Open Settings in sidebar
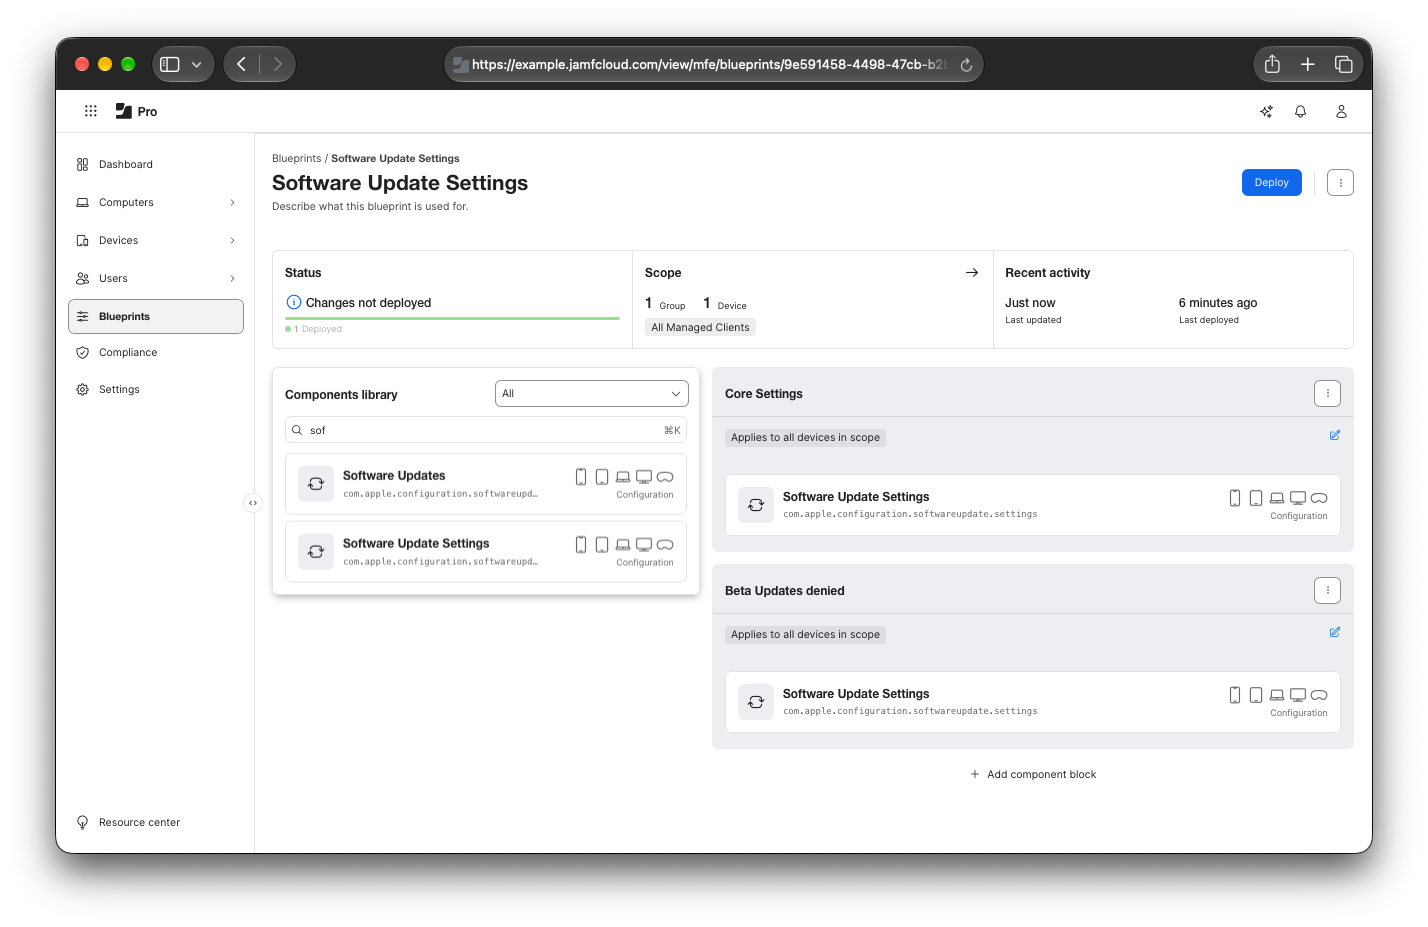Screen dimensions: 1428x927 pos(156,389)
